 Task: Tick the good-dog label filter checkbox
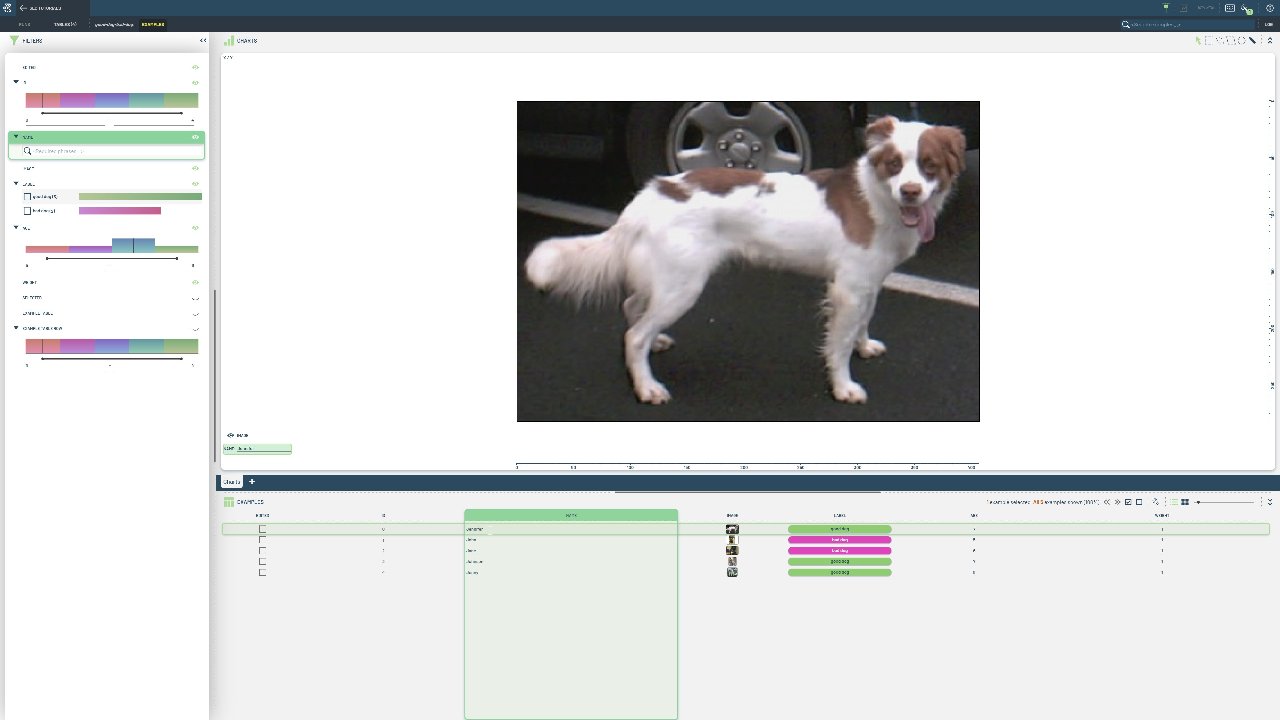coord(27,196)
